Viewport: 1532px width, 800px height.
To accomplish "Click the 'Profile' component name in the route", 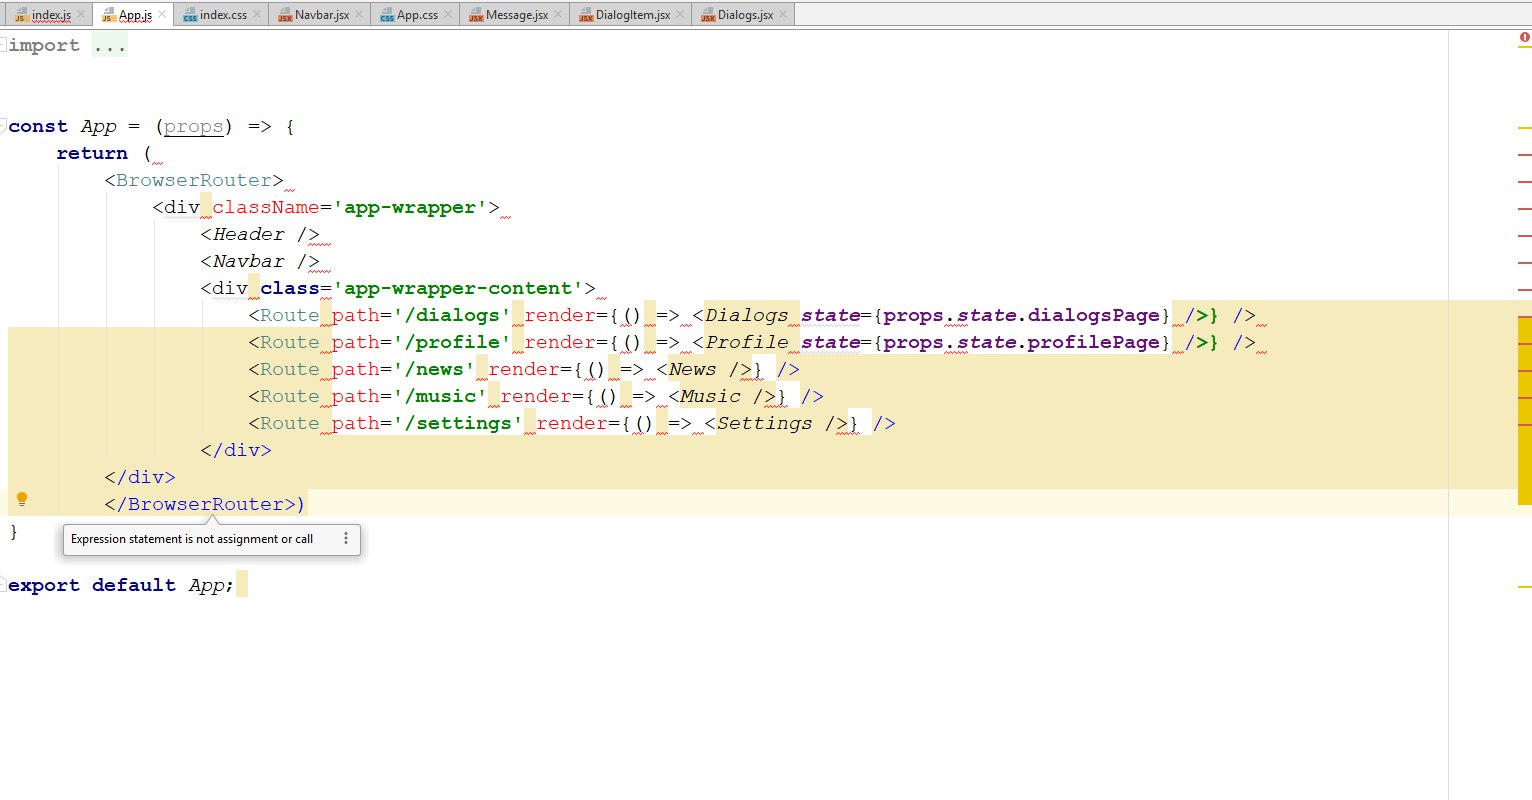I will click(x=746, y=343).
